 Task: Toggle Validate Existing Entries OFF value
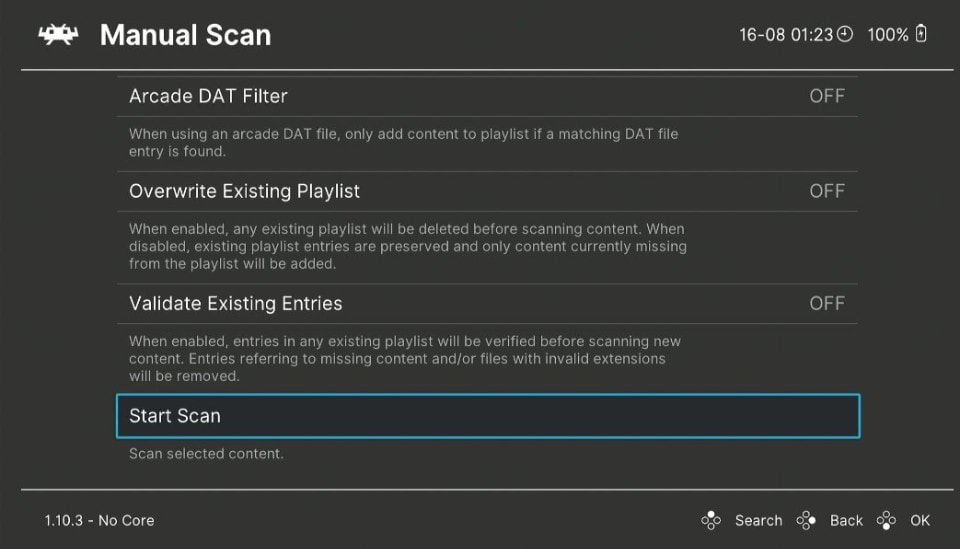[x=827, y=304]
